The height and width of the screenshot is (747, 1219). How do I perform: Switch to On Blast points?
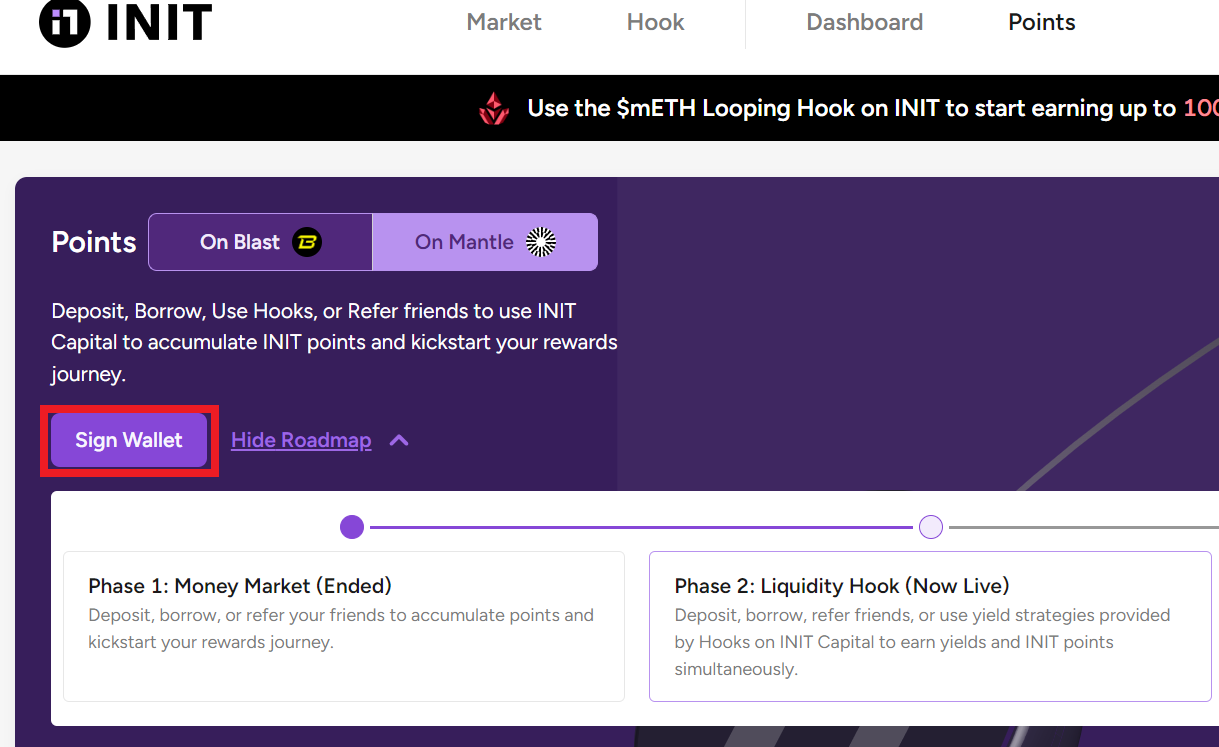260,242
